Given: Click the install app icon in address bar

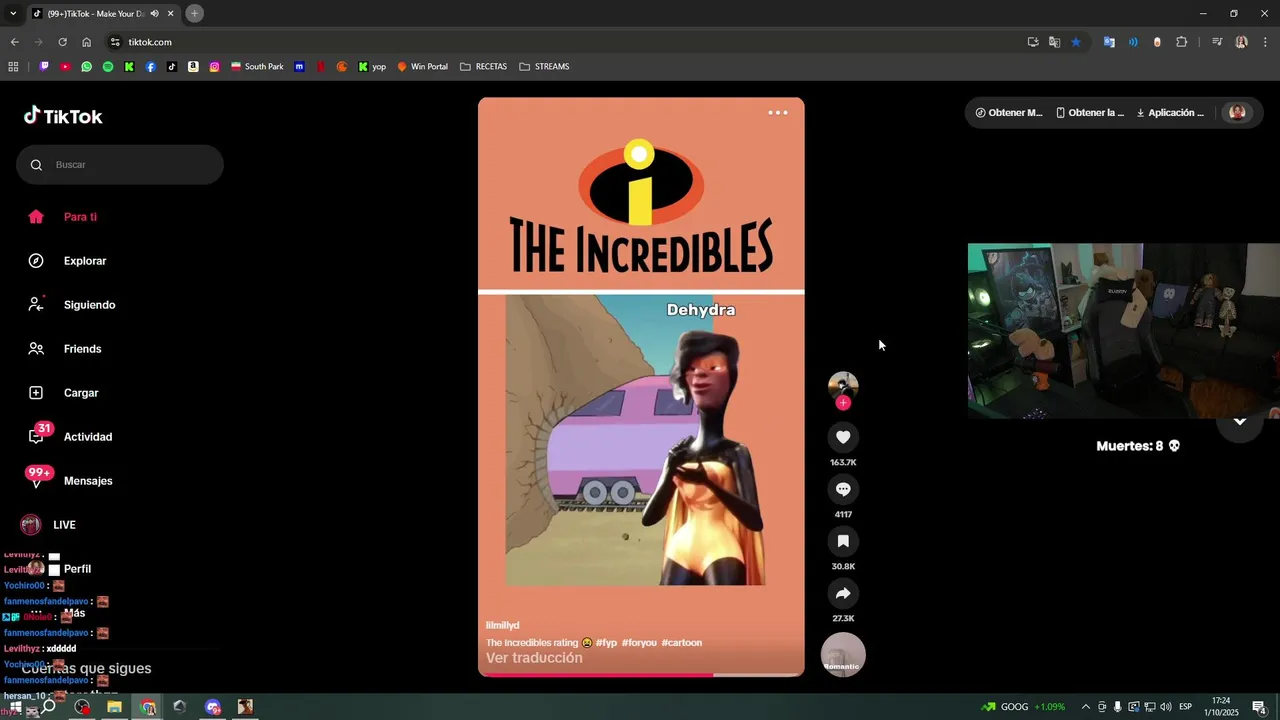Looking at the screenshot, I should [x=1033, y=42].
